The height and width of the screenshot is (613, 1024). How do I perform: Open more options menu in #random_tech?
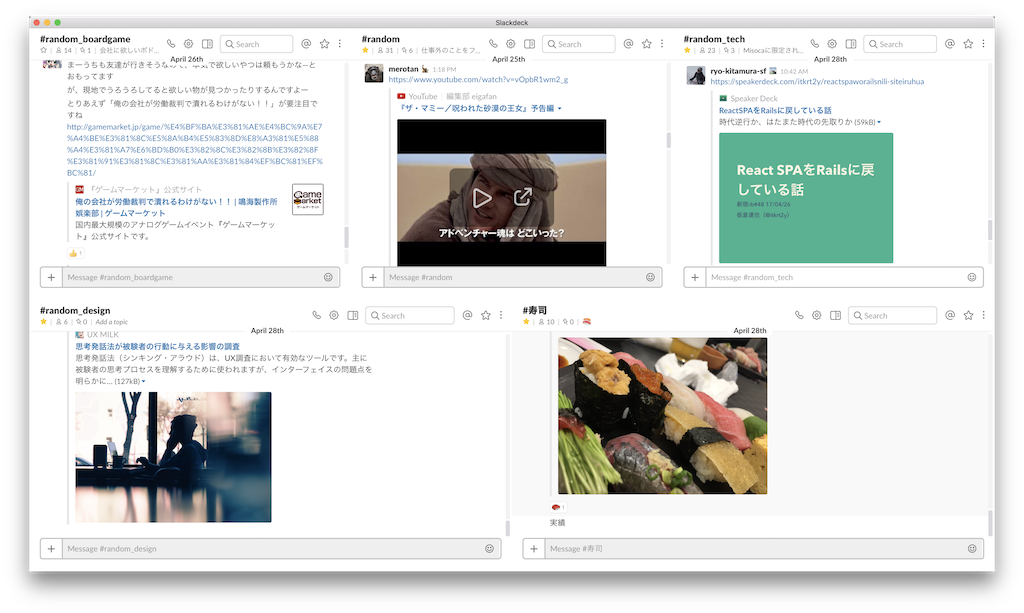pyautogui.click(x=983, y=44)
